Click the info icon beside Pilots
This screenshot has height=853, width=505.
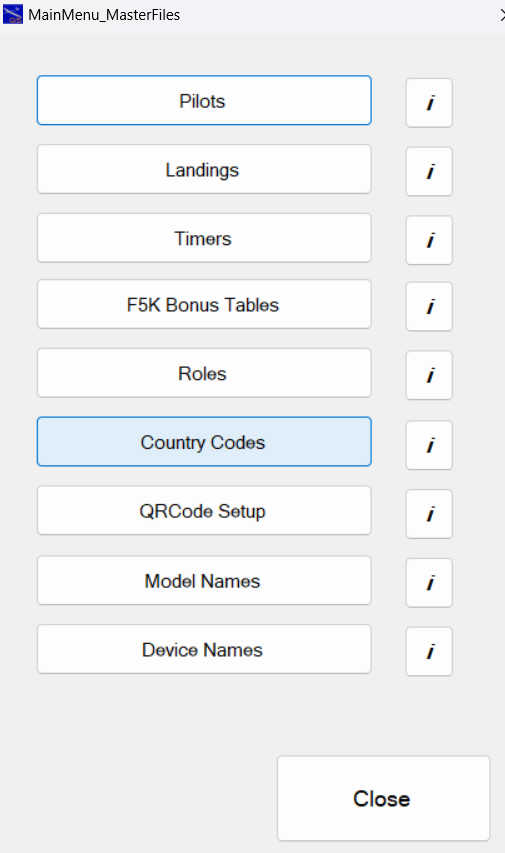point(429,103)
